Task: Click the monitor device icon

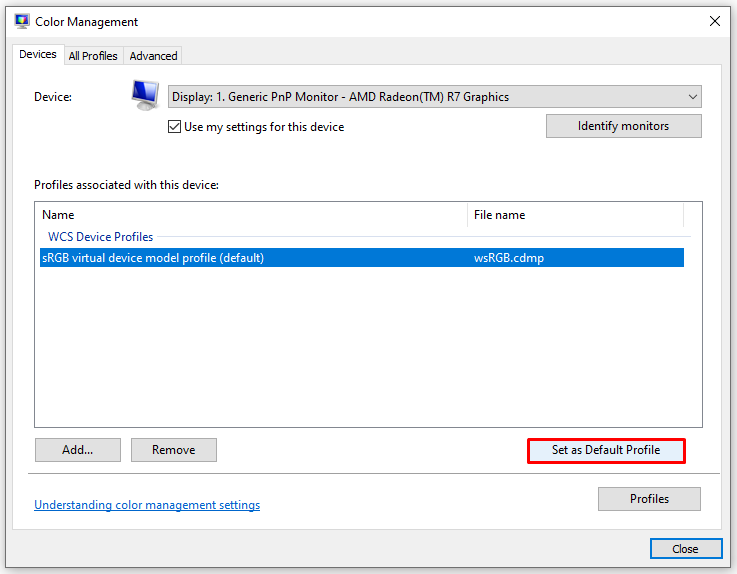Action: tap(145, 95)
